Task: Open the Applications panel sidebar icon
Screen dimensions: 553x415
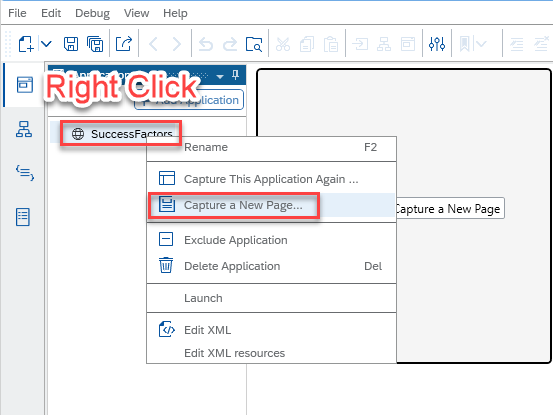Action: [x=25, y=85]
